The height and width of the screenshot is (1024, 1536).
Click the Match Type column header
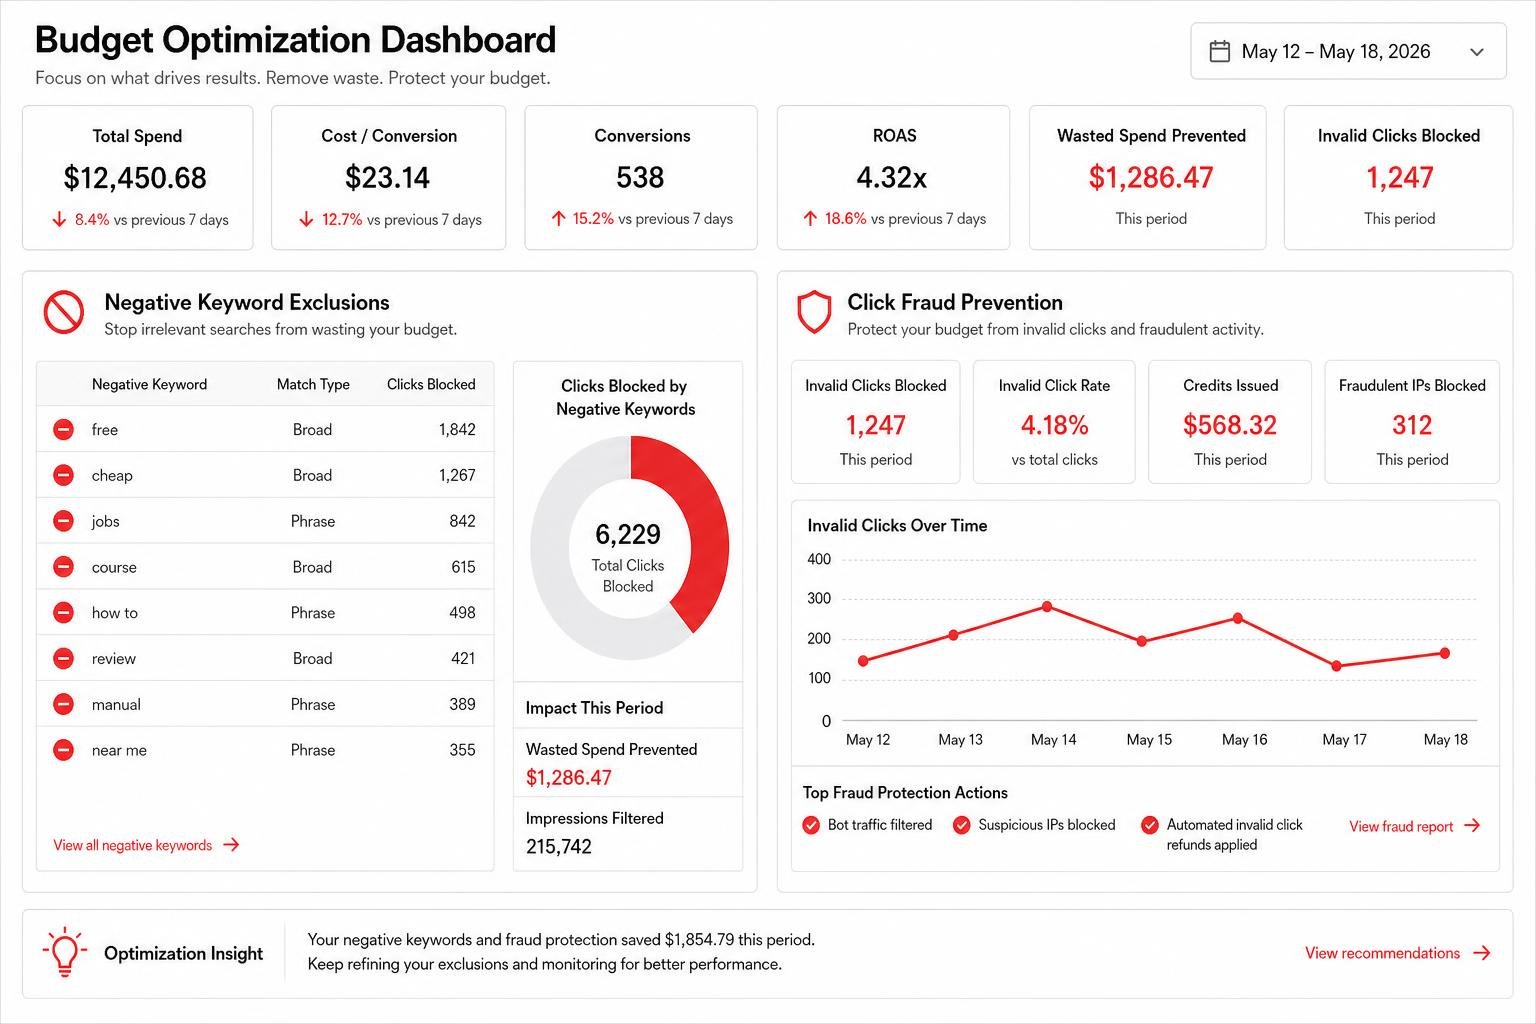[x=313, y=384]
